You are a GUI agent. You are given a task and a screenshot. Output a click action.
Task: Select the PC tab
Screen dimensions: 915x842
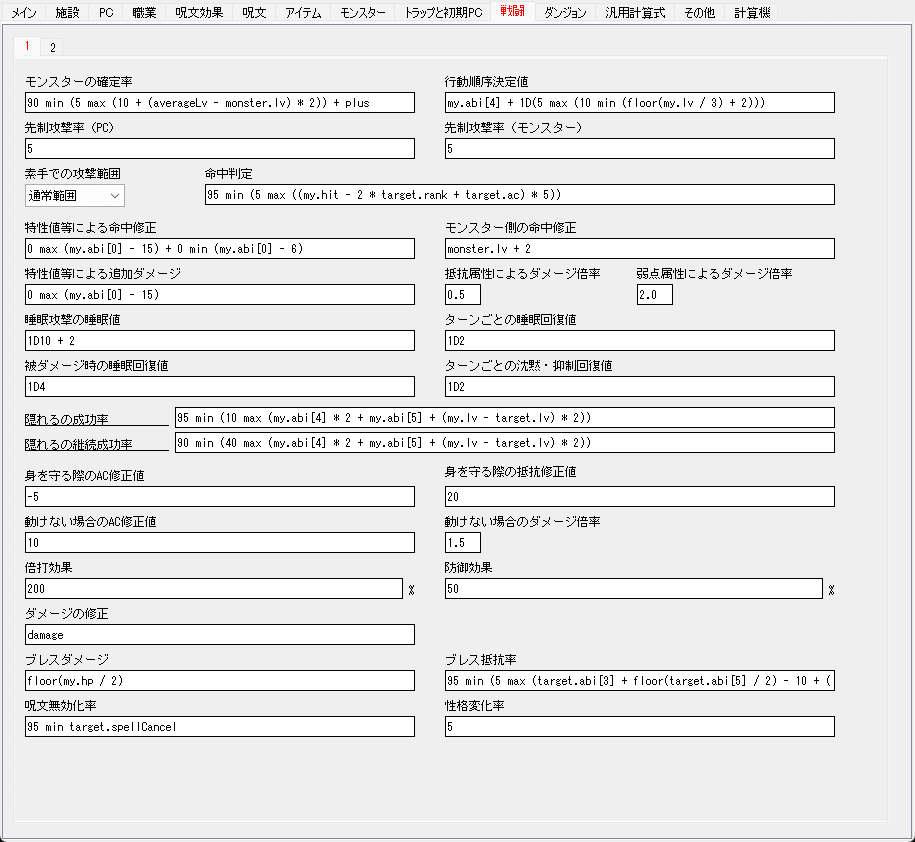(x=106, y=12)
